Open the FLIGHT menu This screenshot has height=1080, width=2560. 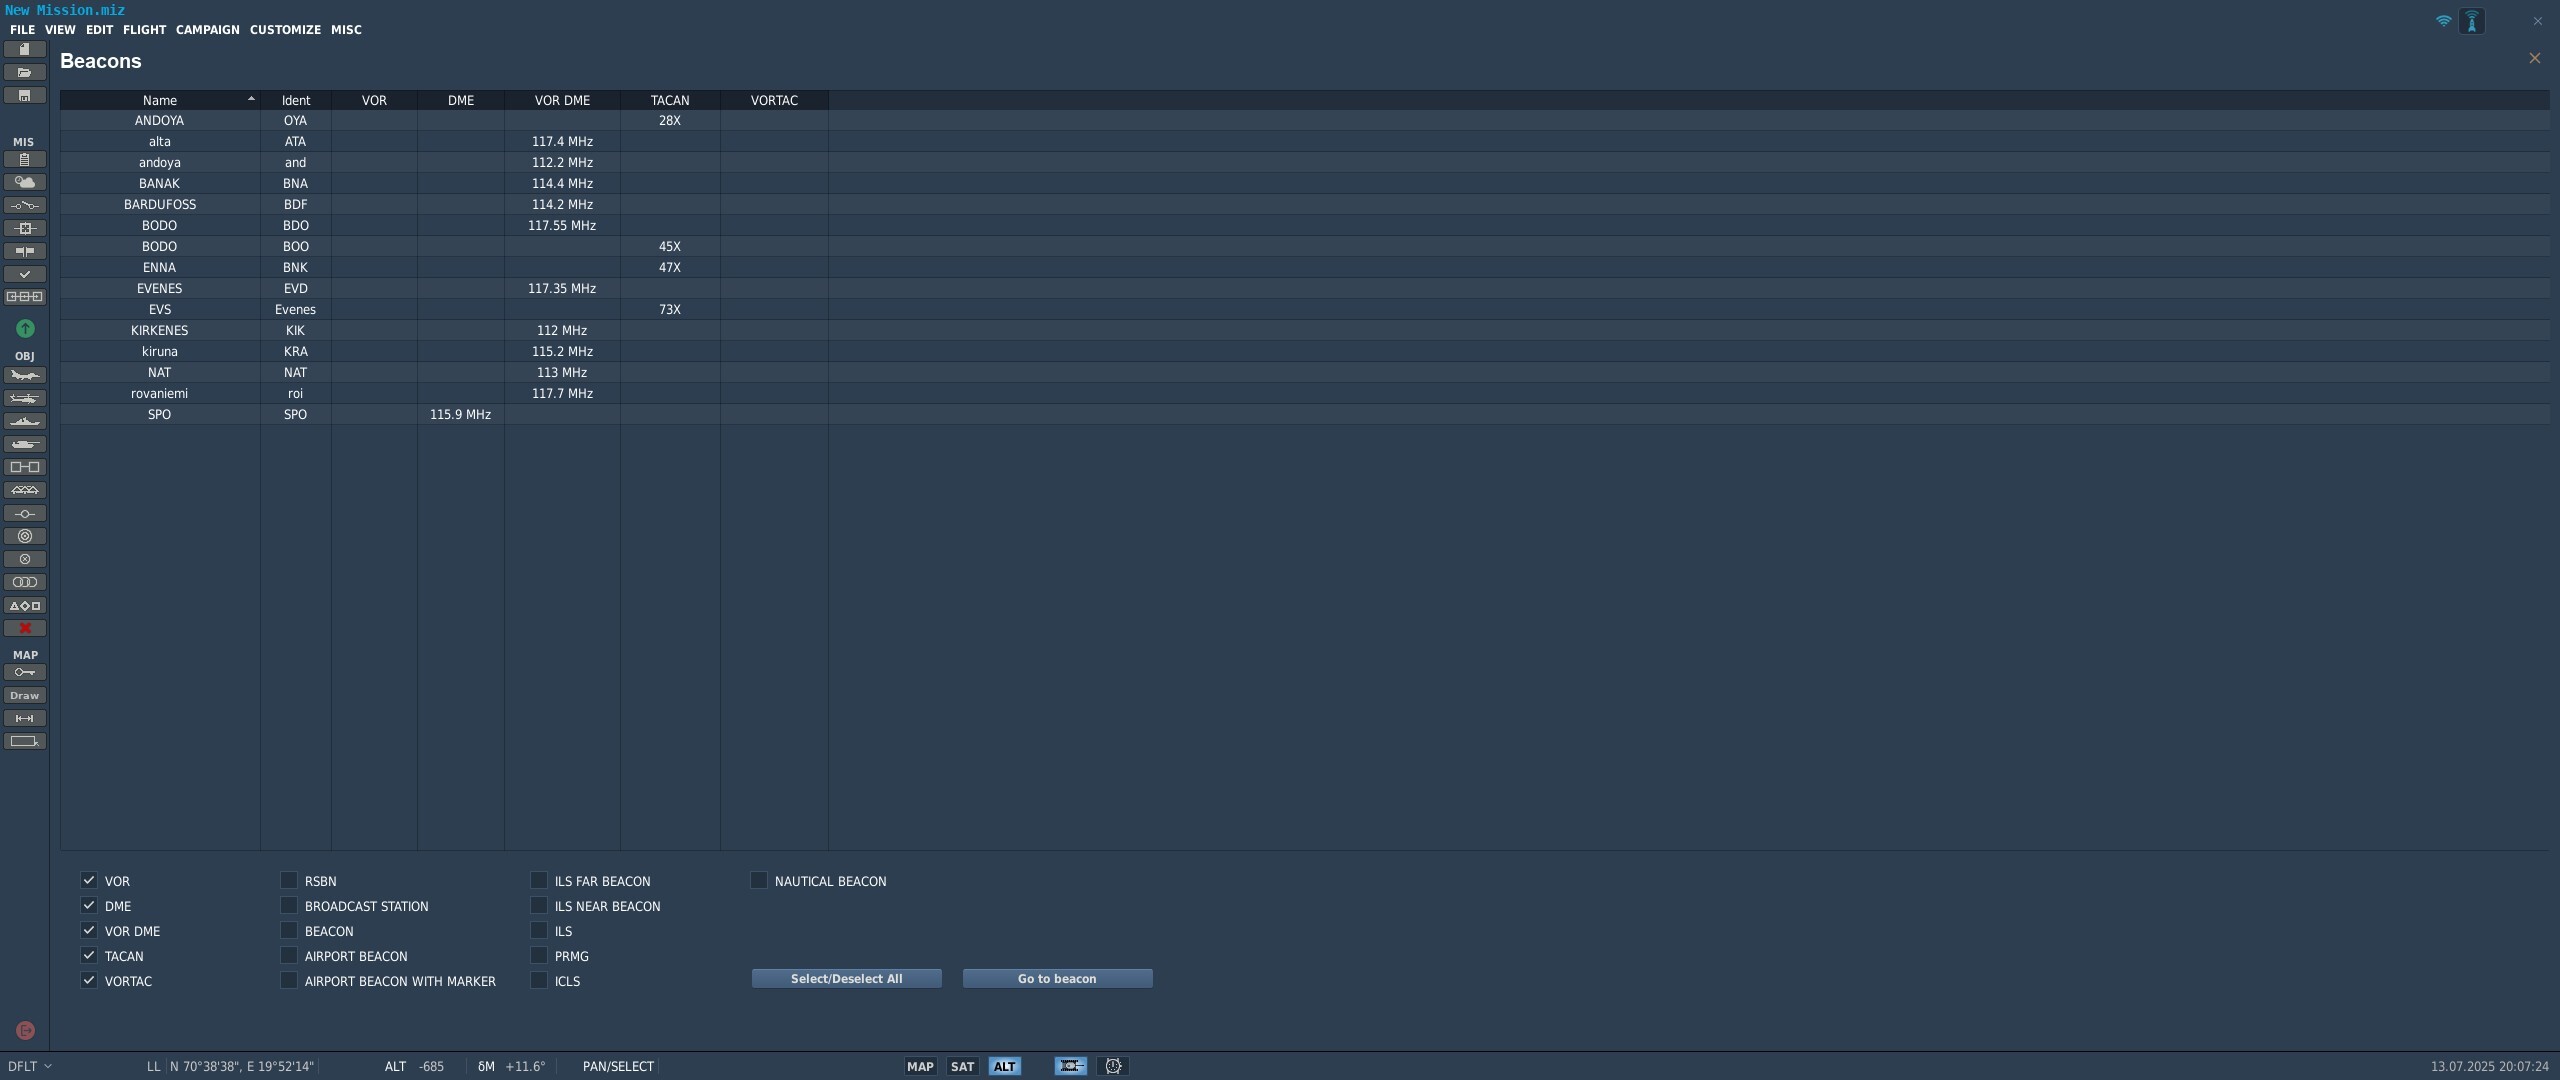pyautogui.click(x=144, y=30)
